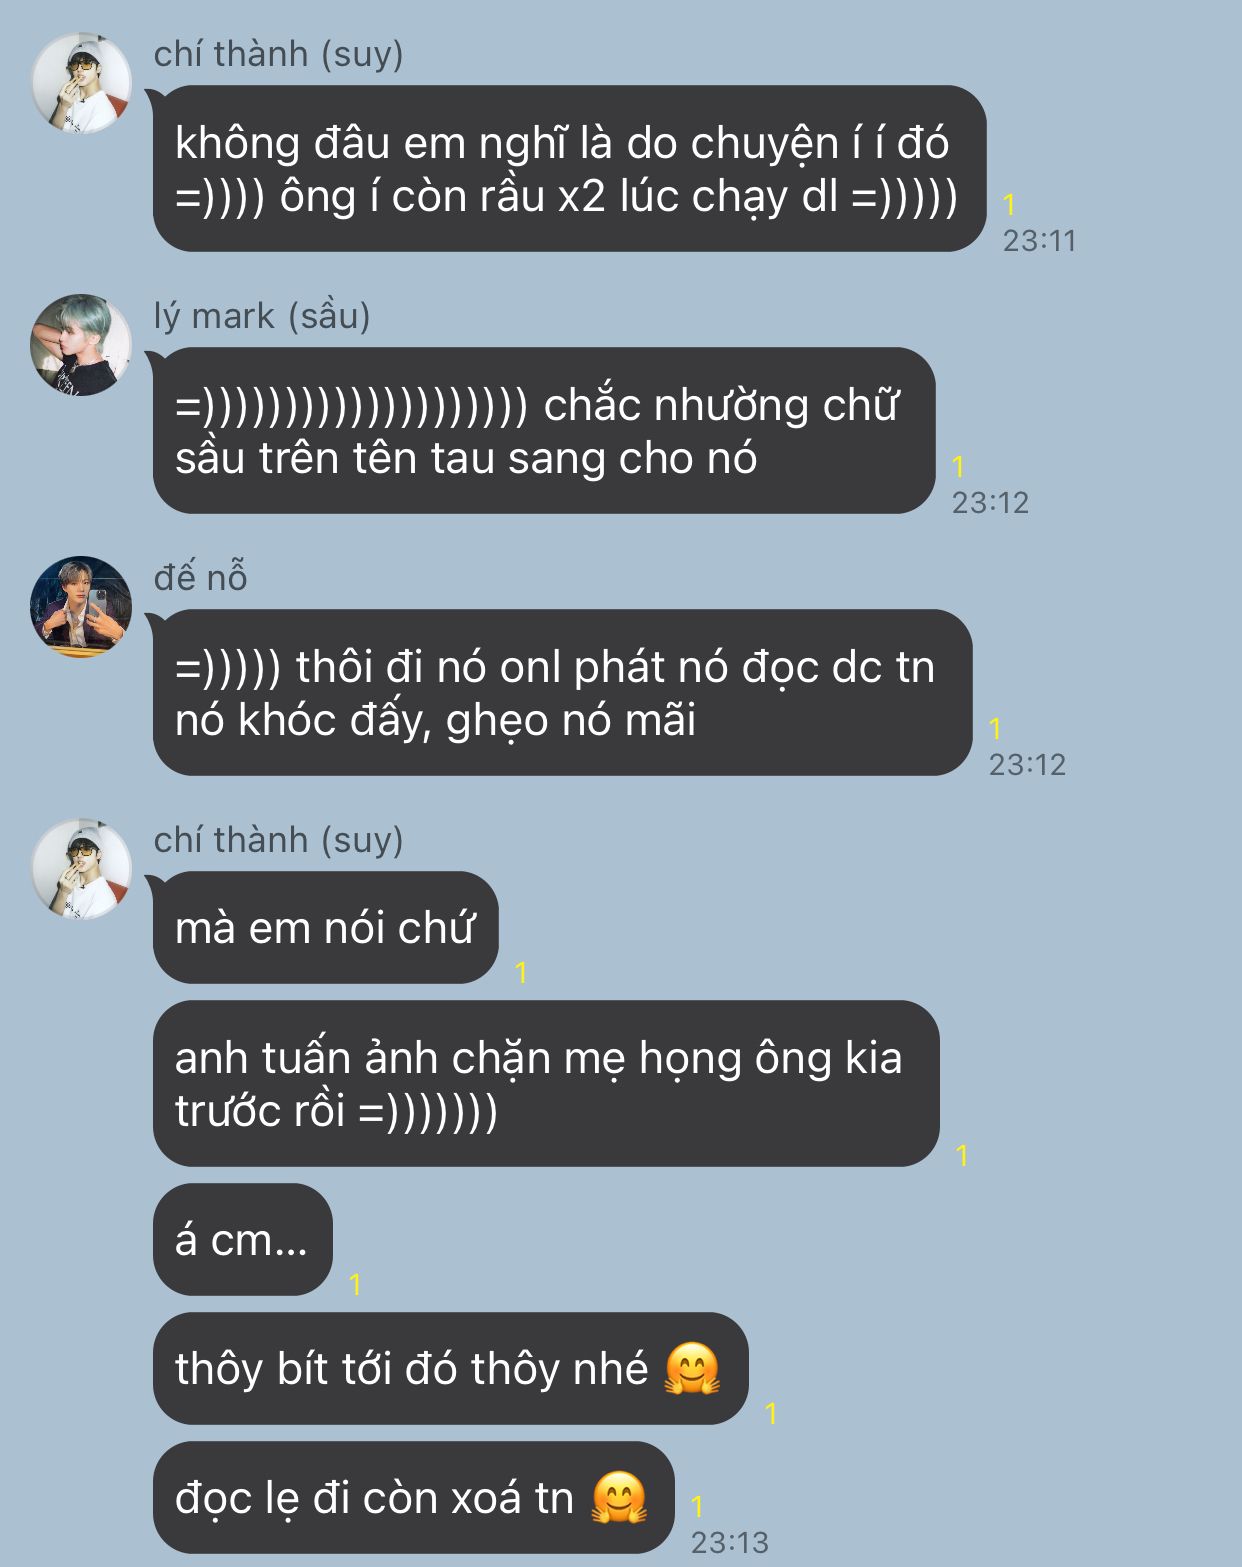Tap chí thành's avatar at top
Viewport: 1242px width, 1567px height.
click(x=81, y=83)
